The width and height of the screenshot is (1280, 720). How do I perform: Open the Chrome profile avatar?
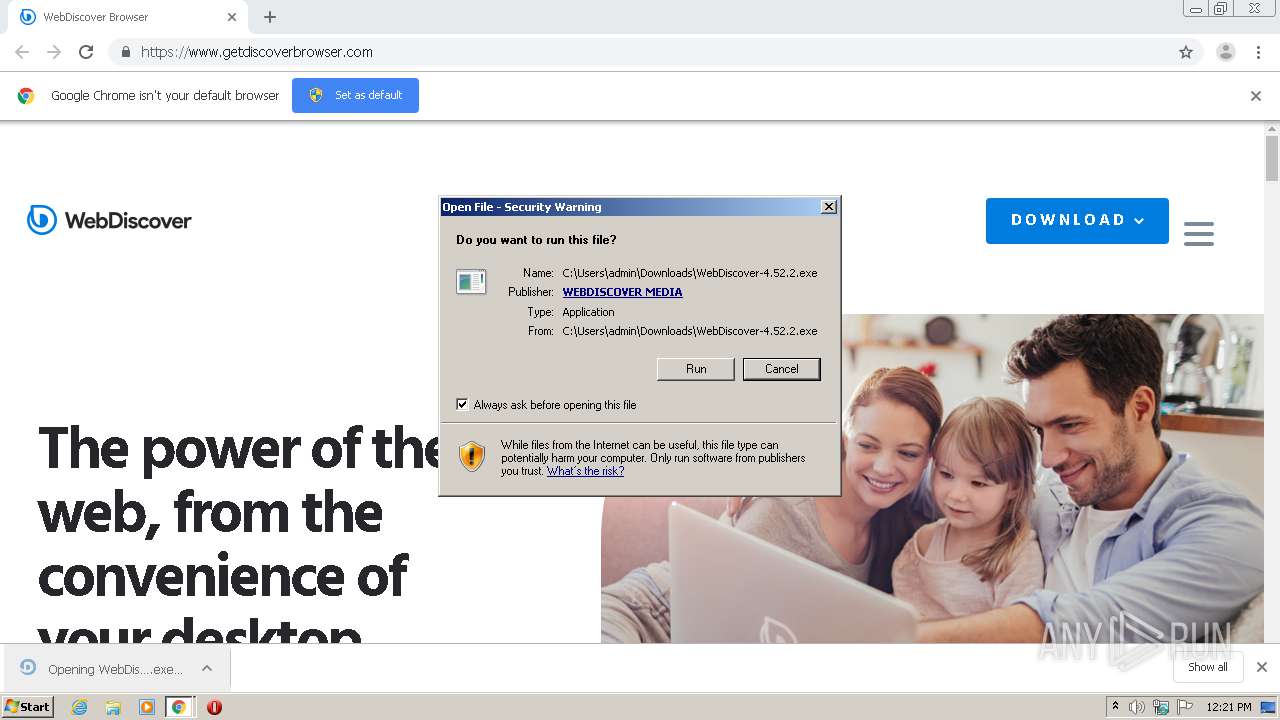tap(1226, 52)
